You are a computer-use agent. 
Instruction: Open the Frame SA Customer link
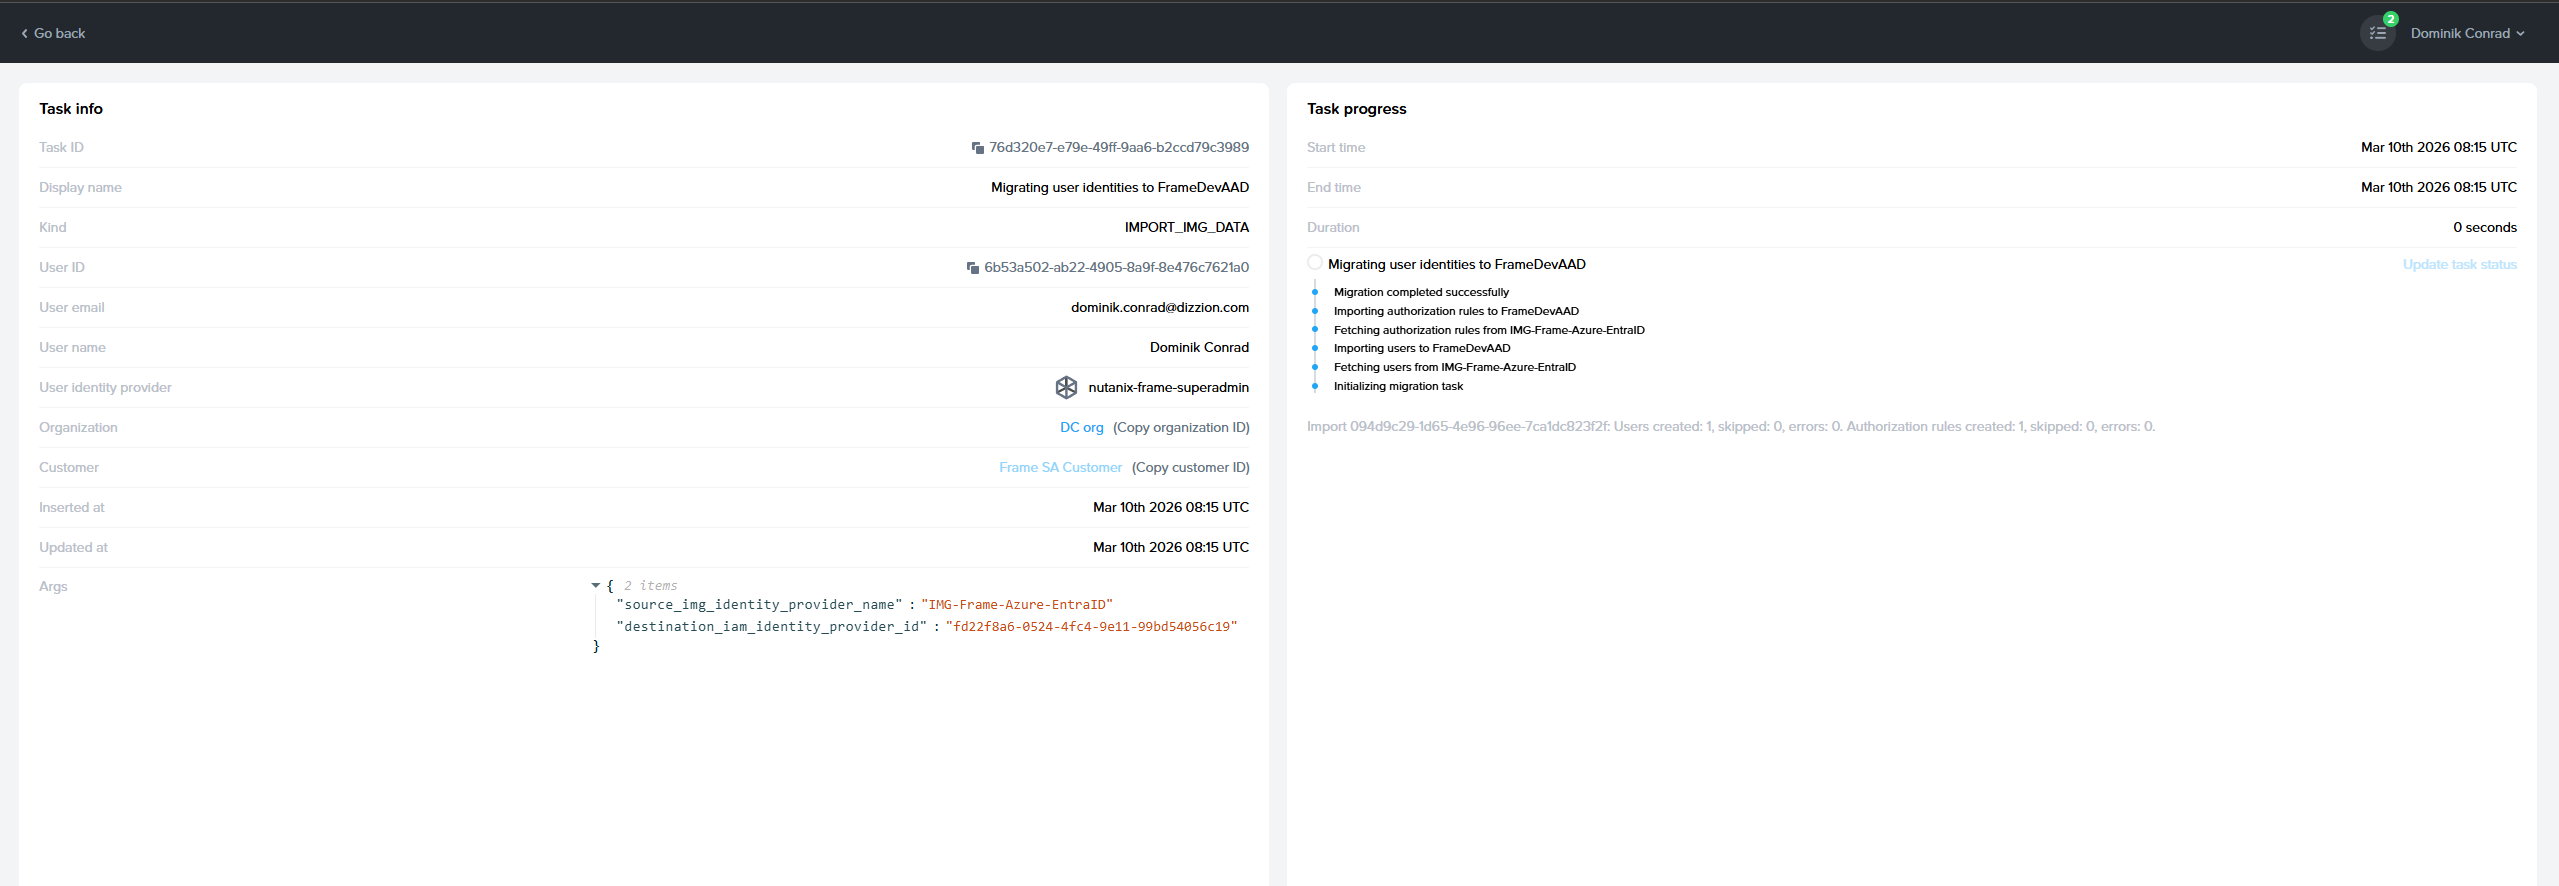point(1060,467)
